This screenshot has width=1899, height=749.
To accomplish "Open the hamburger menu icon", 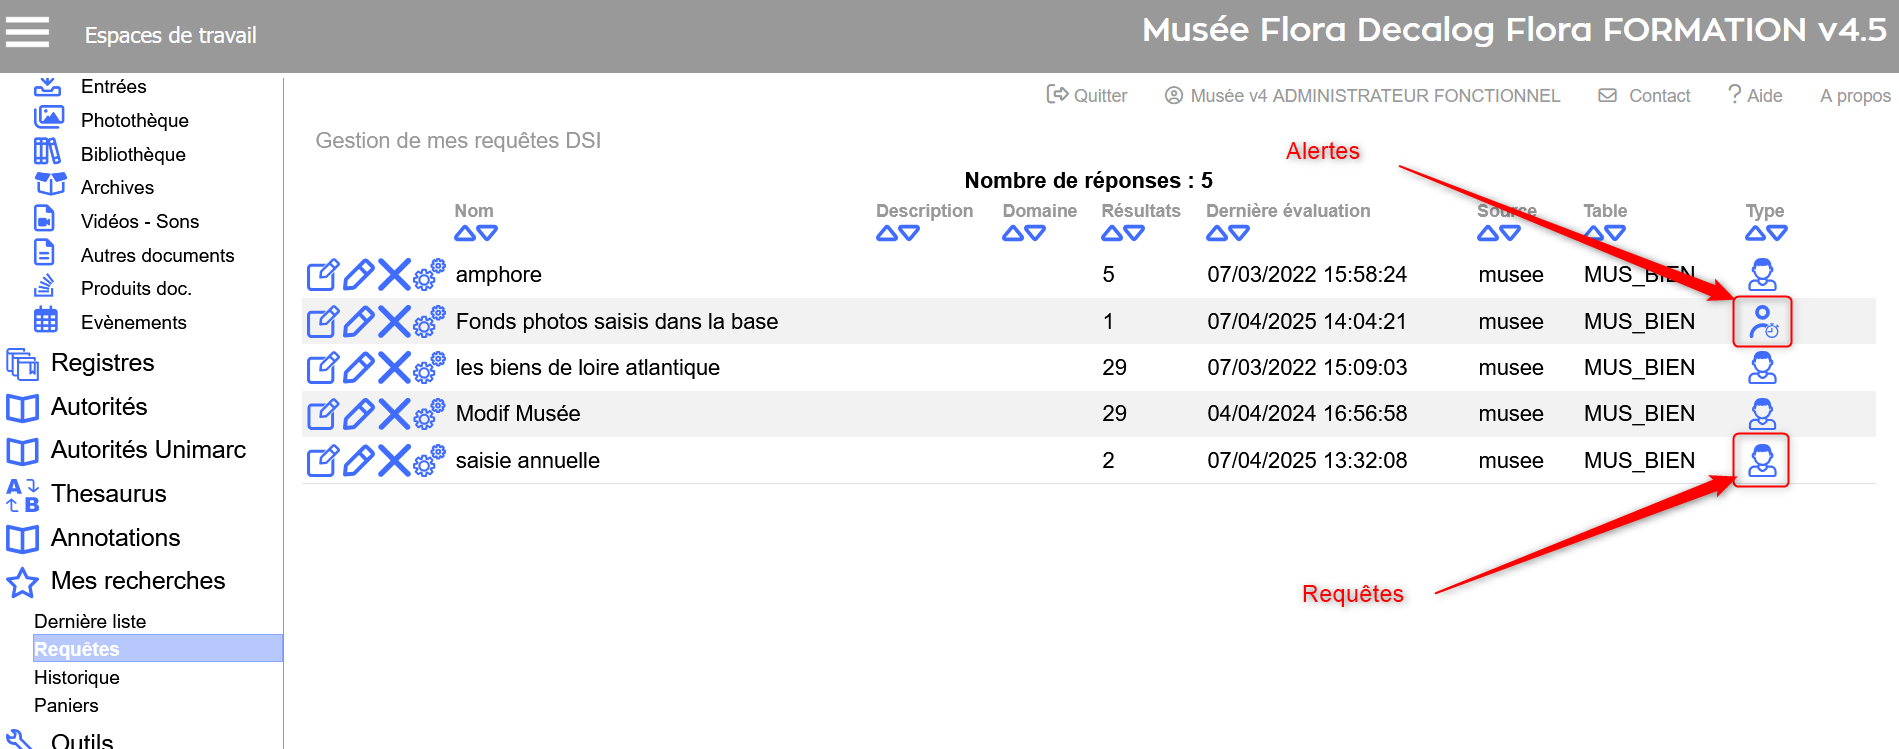I will click(x=27, y=32).
